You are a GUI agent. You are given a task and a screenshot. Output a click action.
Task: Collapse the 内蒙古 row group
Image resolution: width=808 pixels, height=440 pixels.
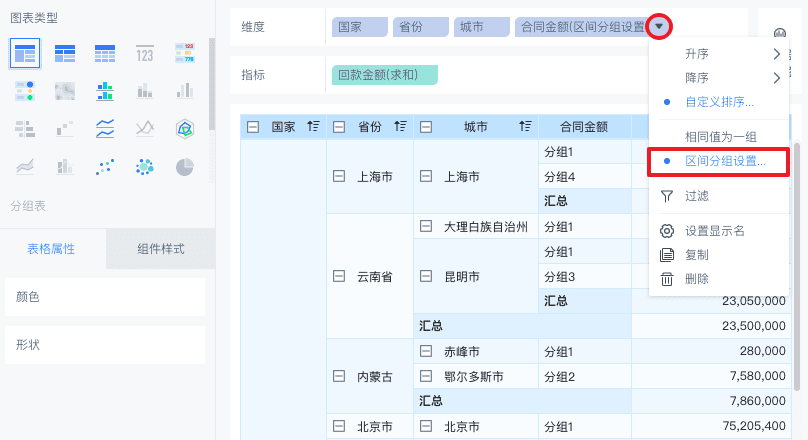339,376
